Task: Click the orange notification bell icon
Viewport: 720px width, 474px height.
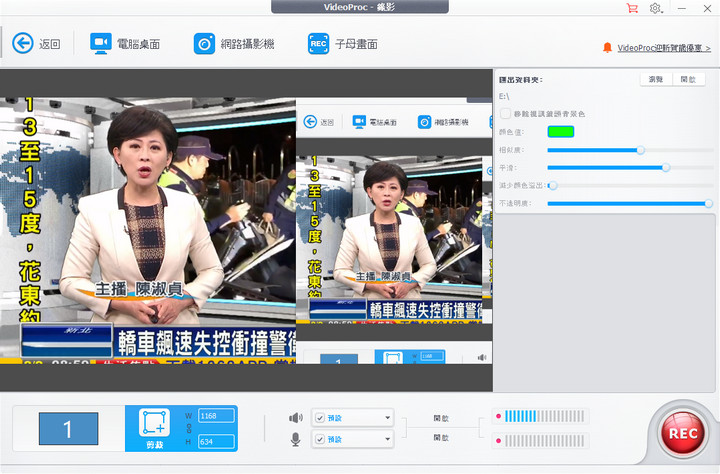Action: coord(607,47)
